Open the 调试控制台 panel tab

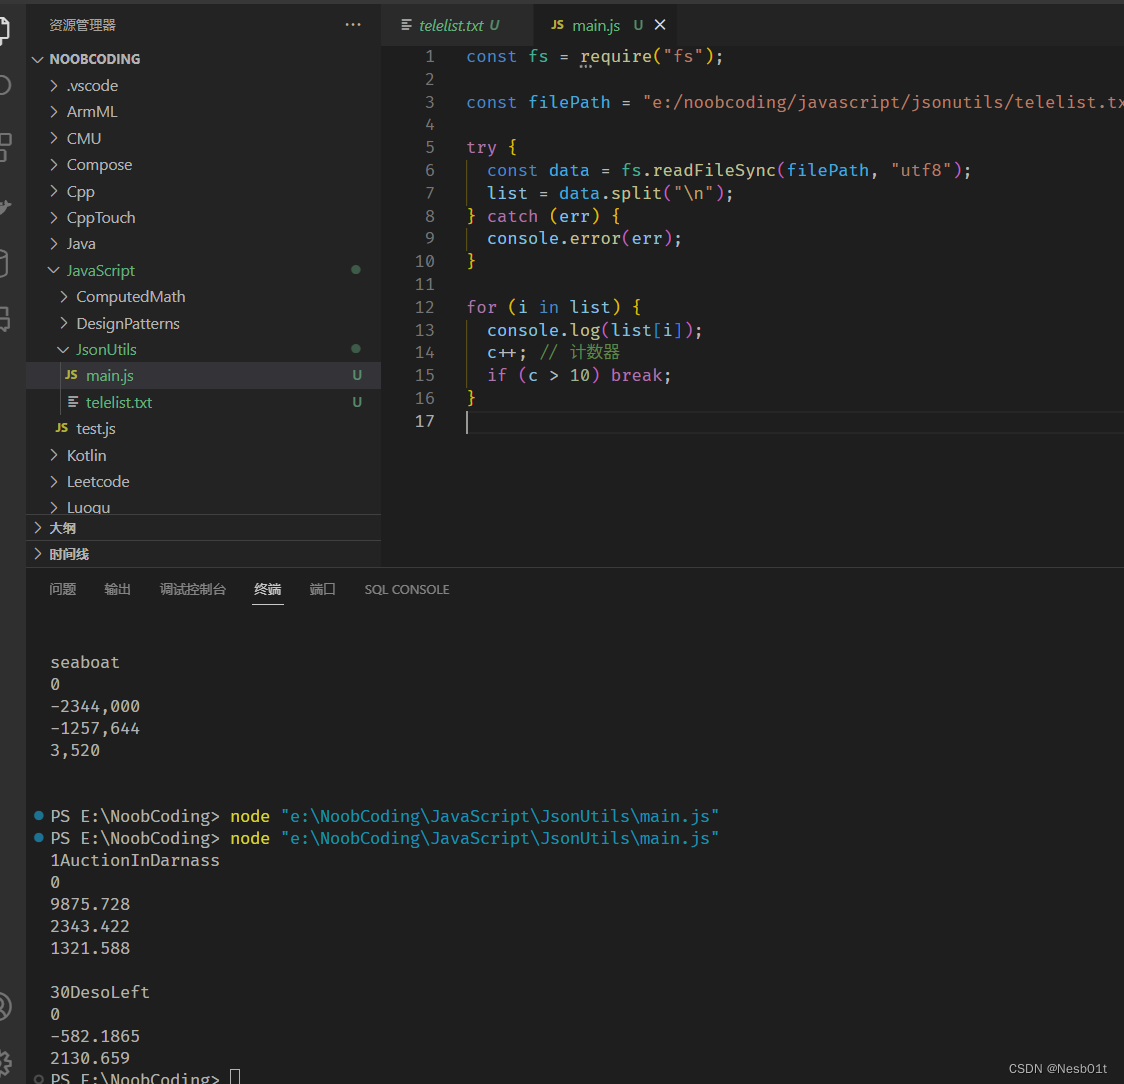point(193,589)
